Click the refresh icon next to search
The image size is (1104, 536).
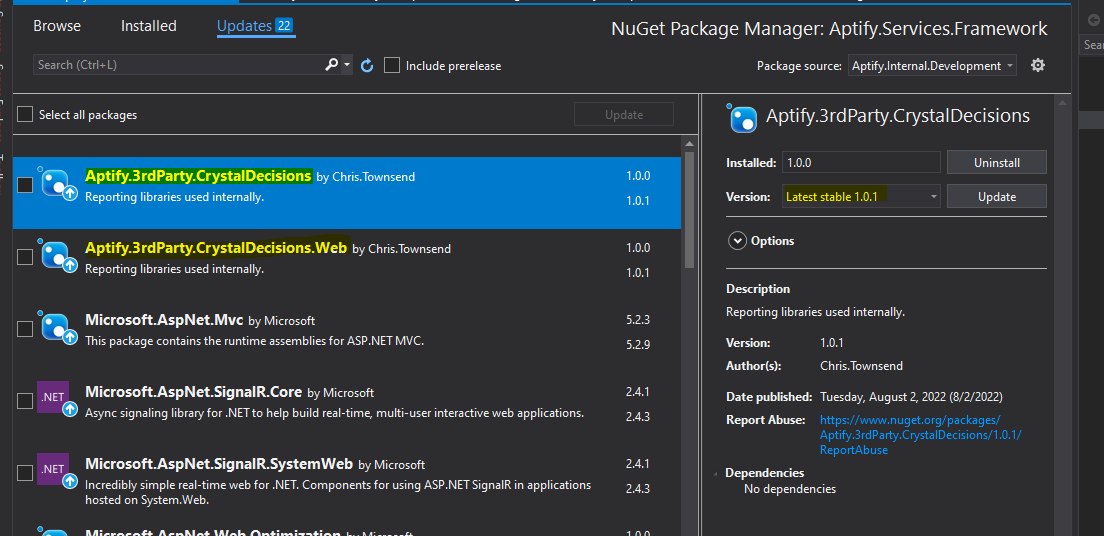coord(366,66)
